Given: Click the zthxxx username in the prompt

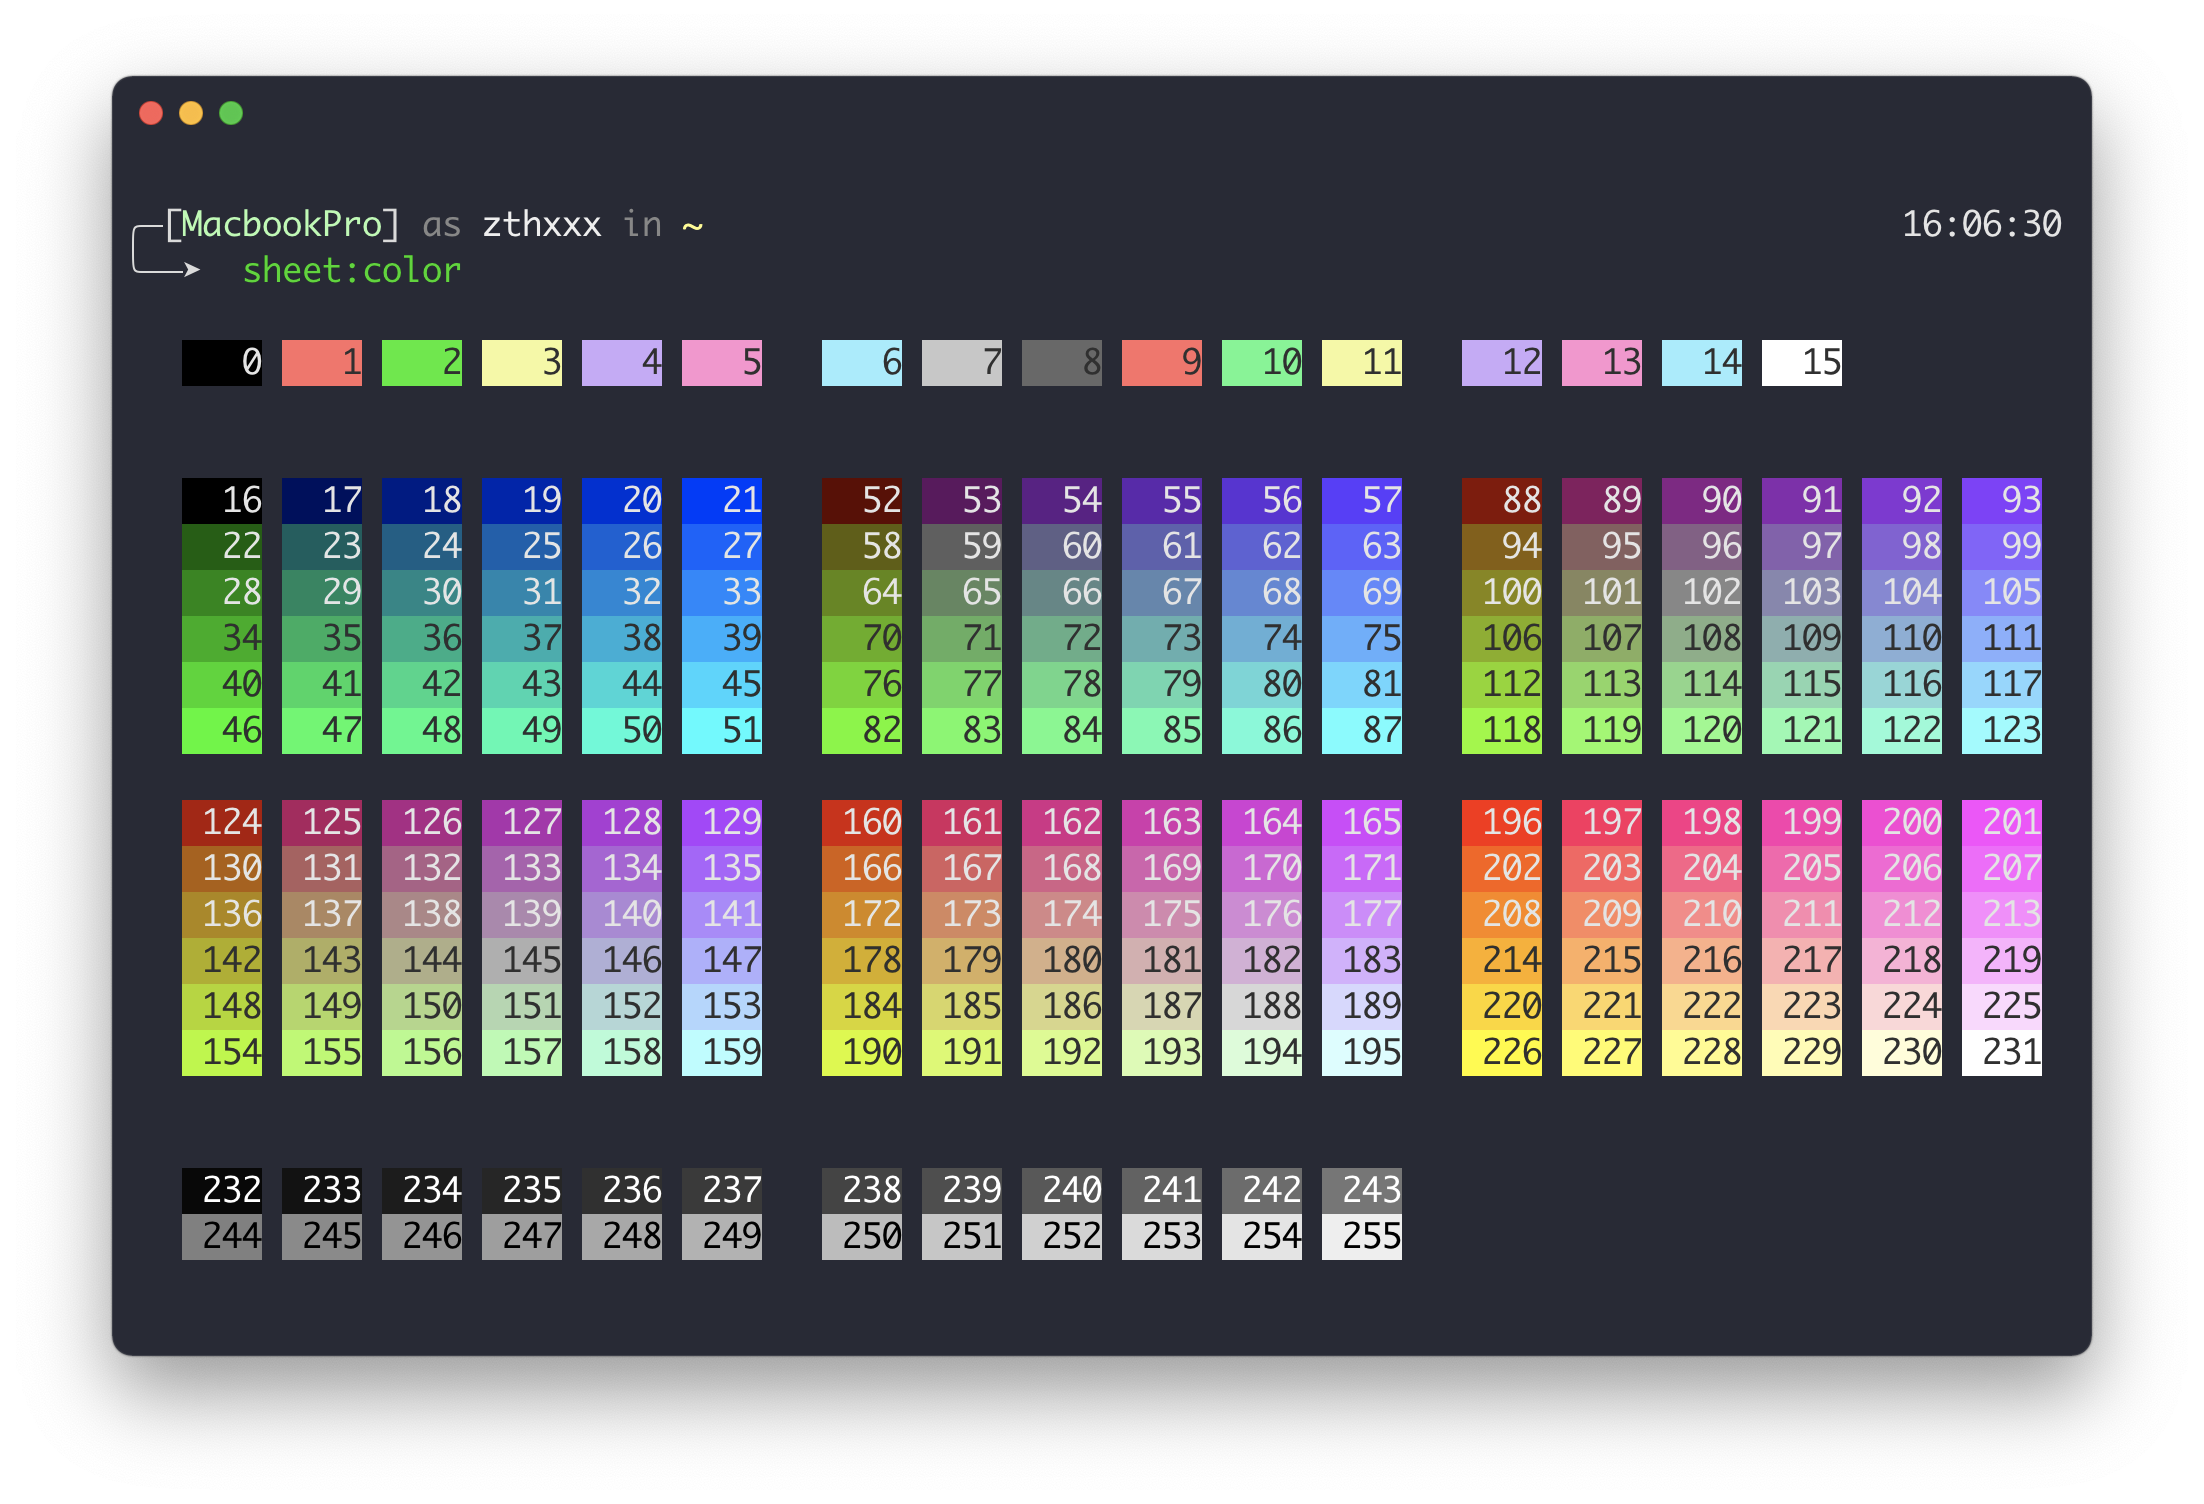Looking at the screenshot, I should 542,224.
